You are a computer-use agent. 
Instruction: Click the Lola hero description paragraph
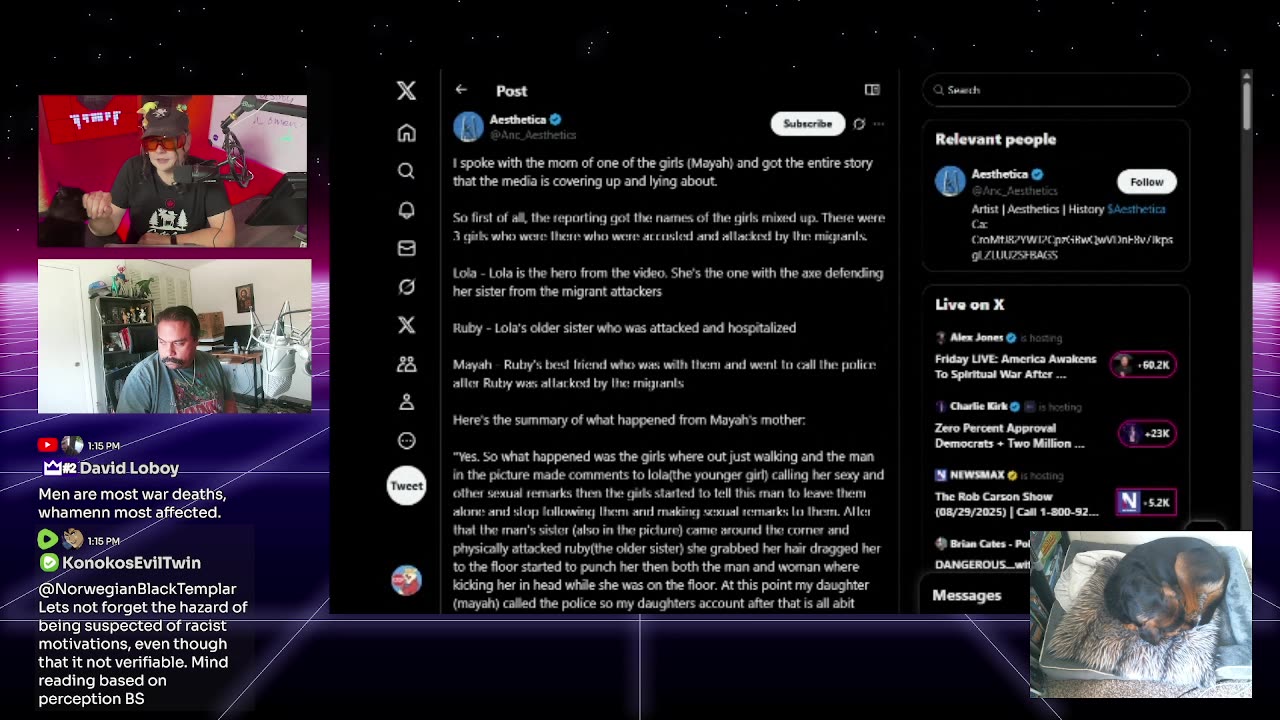click(668, 282)
